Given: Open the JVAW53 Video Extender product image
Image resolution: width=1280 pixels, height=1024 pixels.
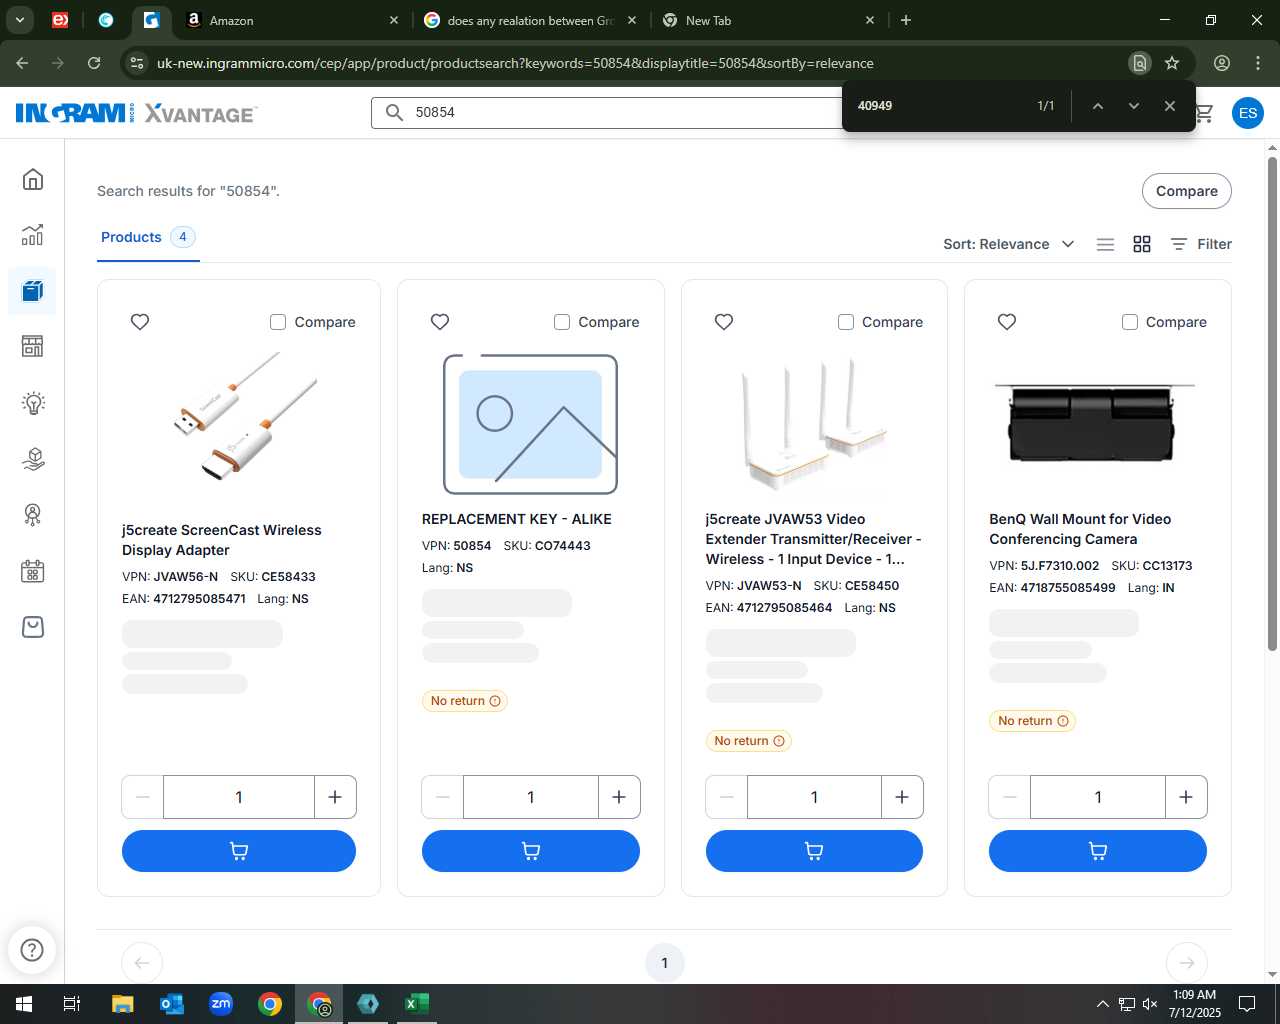Looking at the screenshot, I should [x=814, y=423].
